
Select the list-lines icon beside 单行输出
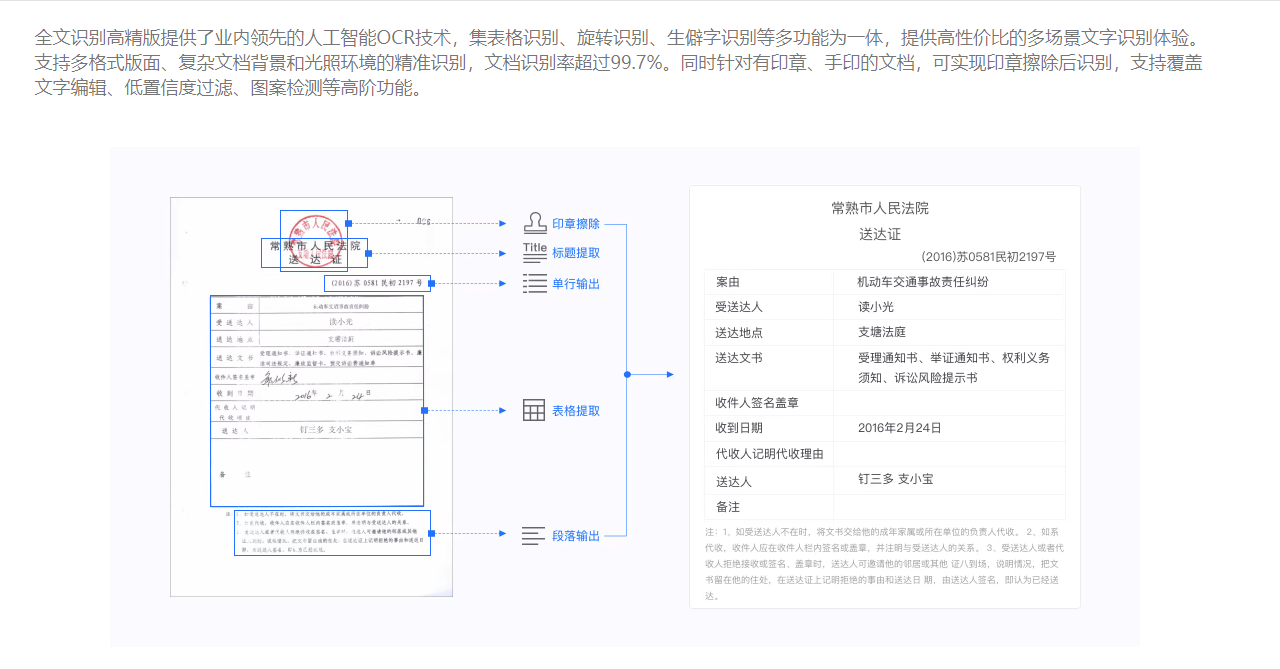click(x=535, y=283)
